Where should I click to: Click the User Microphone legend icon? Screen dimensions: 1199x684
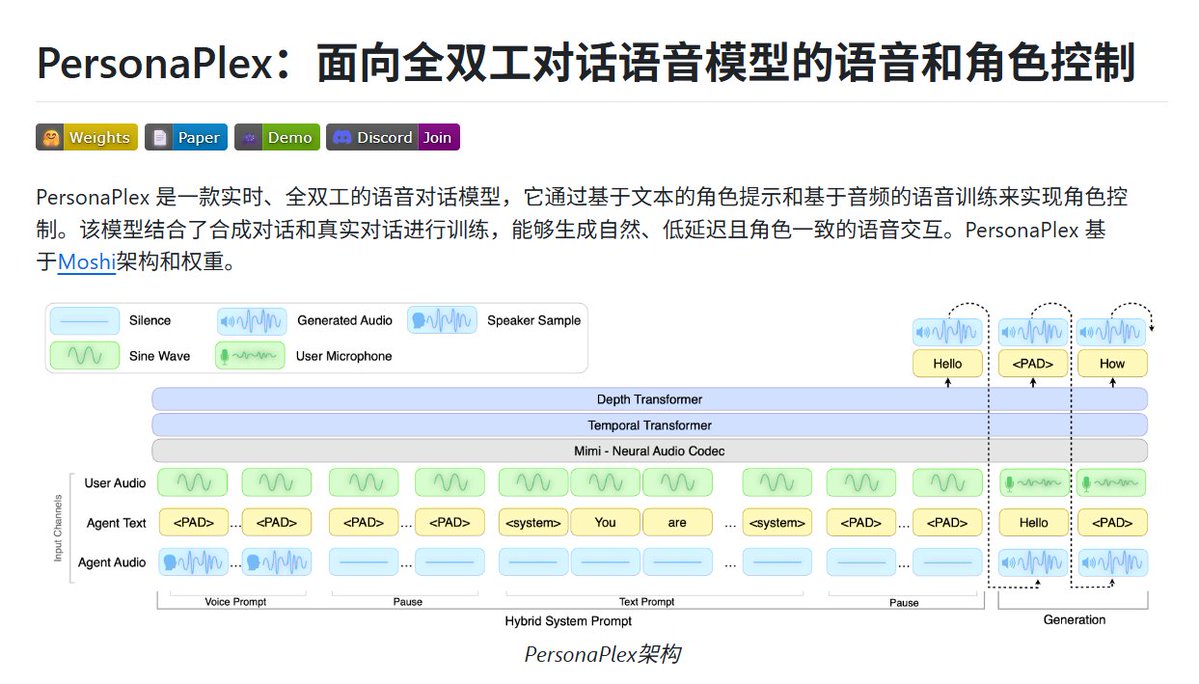[x=250, y=356]
